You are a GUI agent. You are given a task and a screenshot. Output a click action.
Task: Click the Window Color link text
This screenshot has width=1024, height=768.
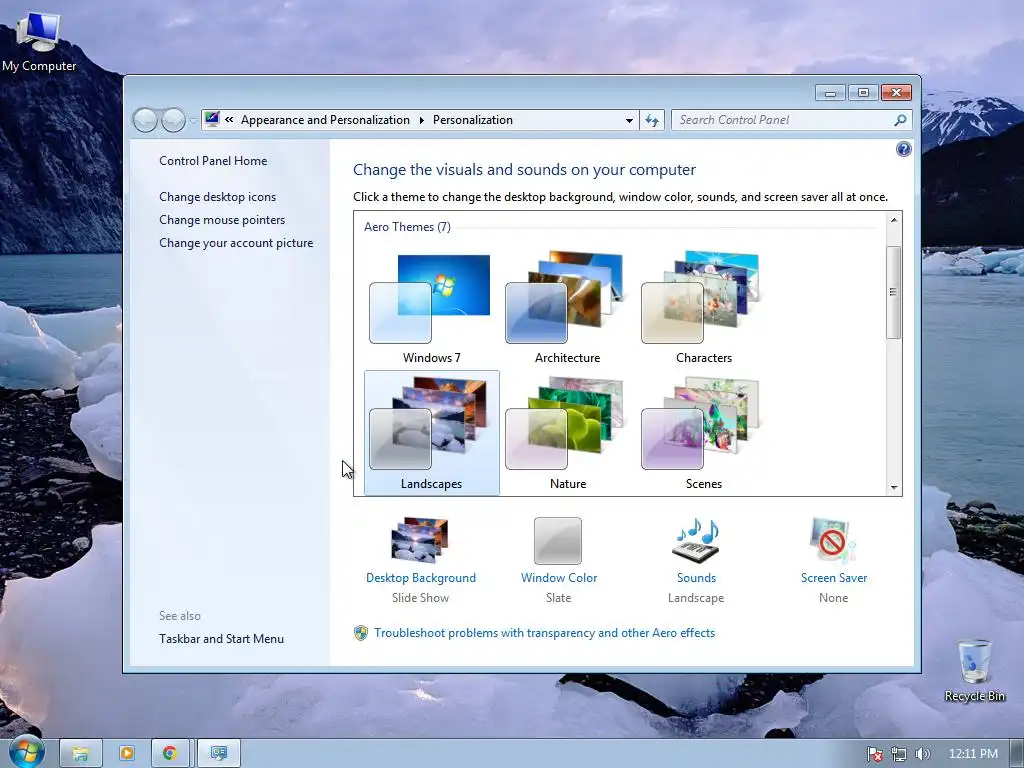559,578
